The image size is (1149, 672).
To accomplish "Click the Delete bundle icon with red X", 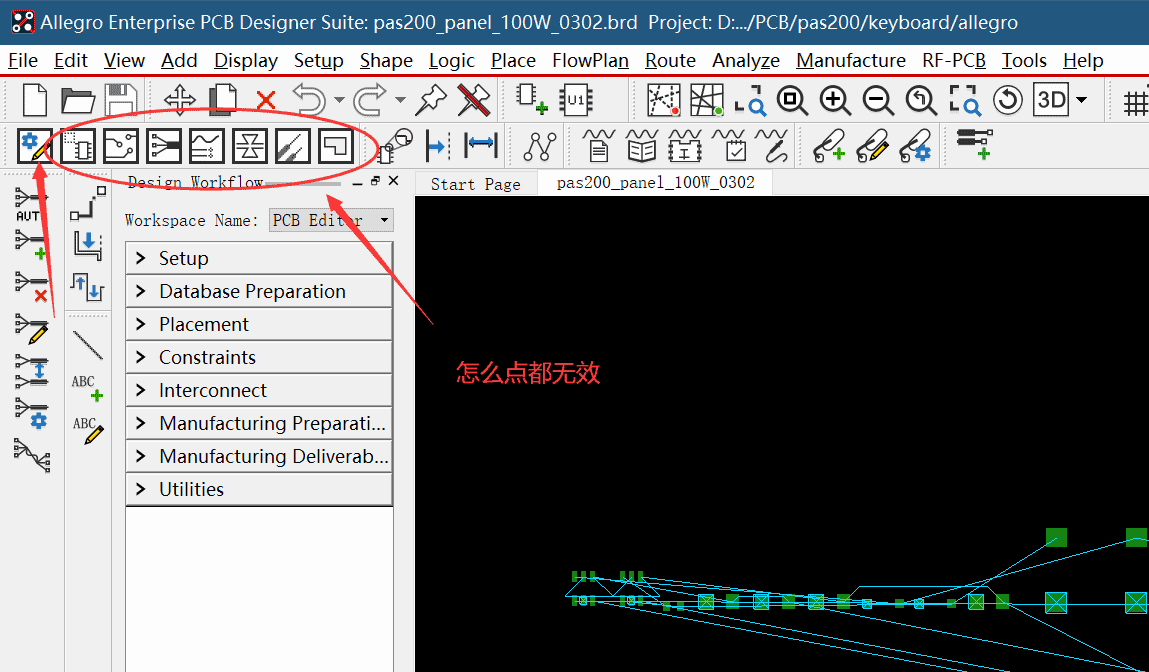I will (31, 287).
